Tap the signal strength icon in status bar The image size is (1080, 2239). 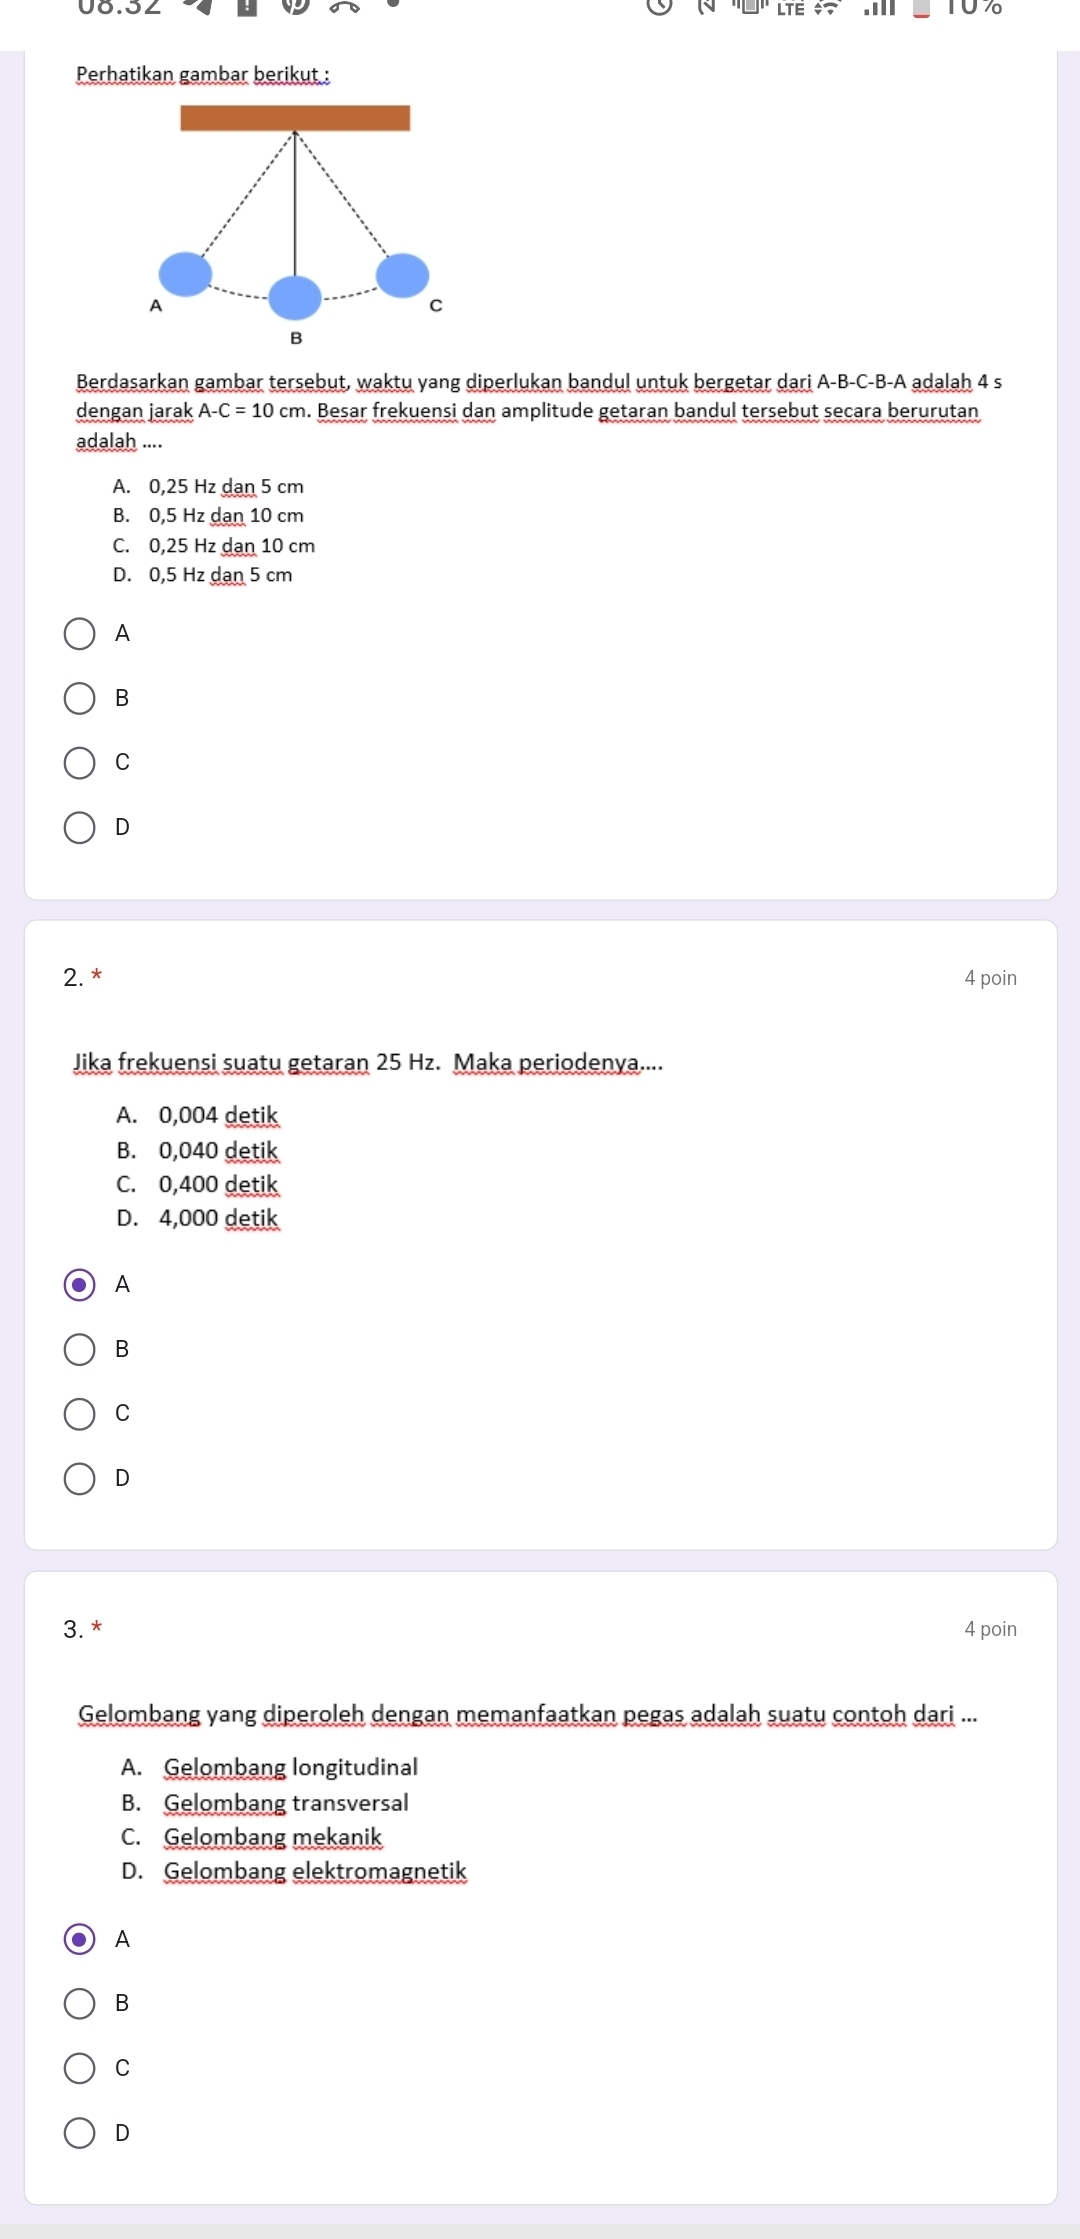click(x=880, y=8)
